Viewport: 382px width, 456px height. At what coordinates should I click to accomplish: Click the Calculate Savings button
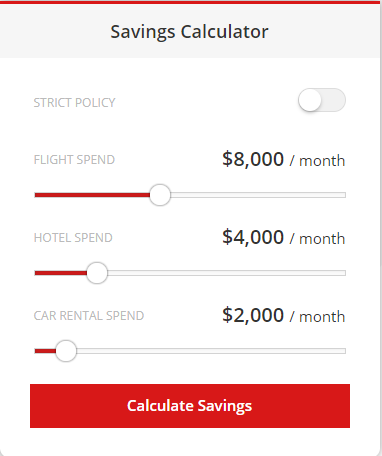tap(190, 406)
